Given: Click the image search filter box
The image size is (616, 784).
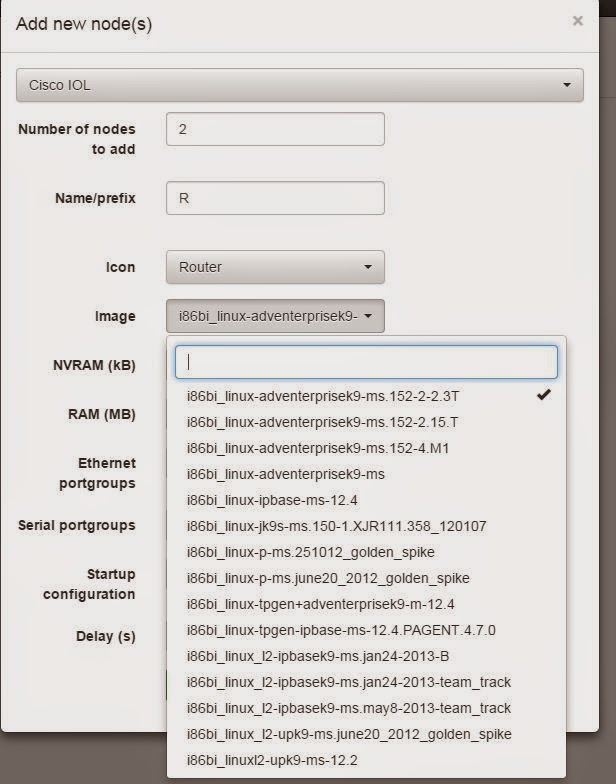Looking at the screenshot, I should [x=366, y=362].
